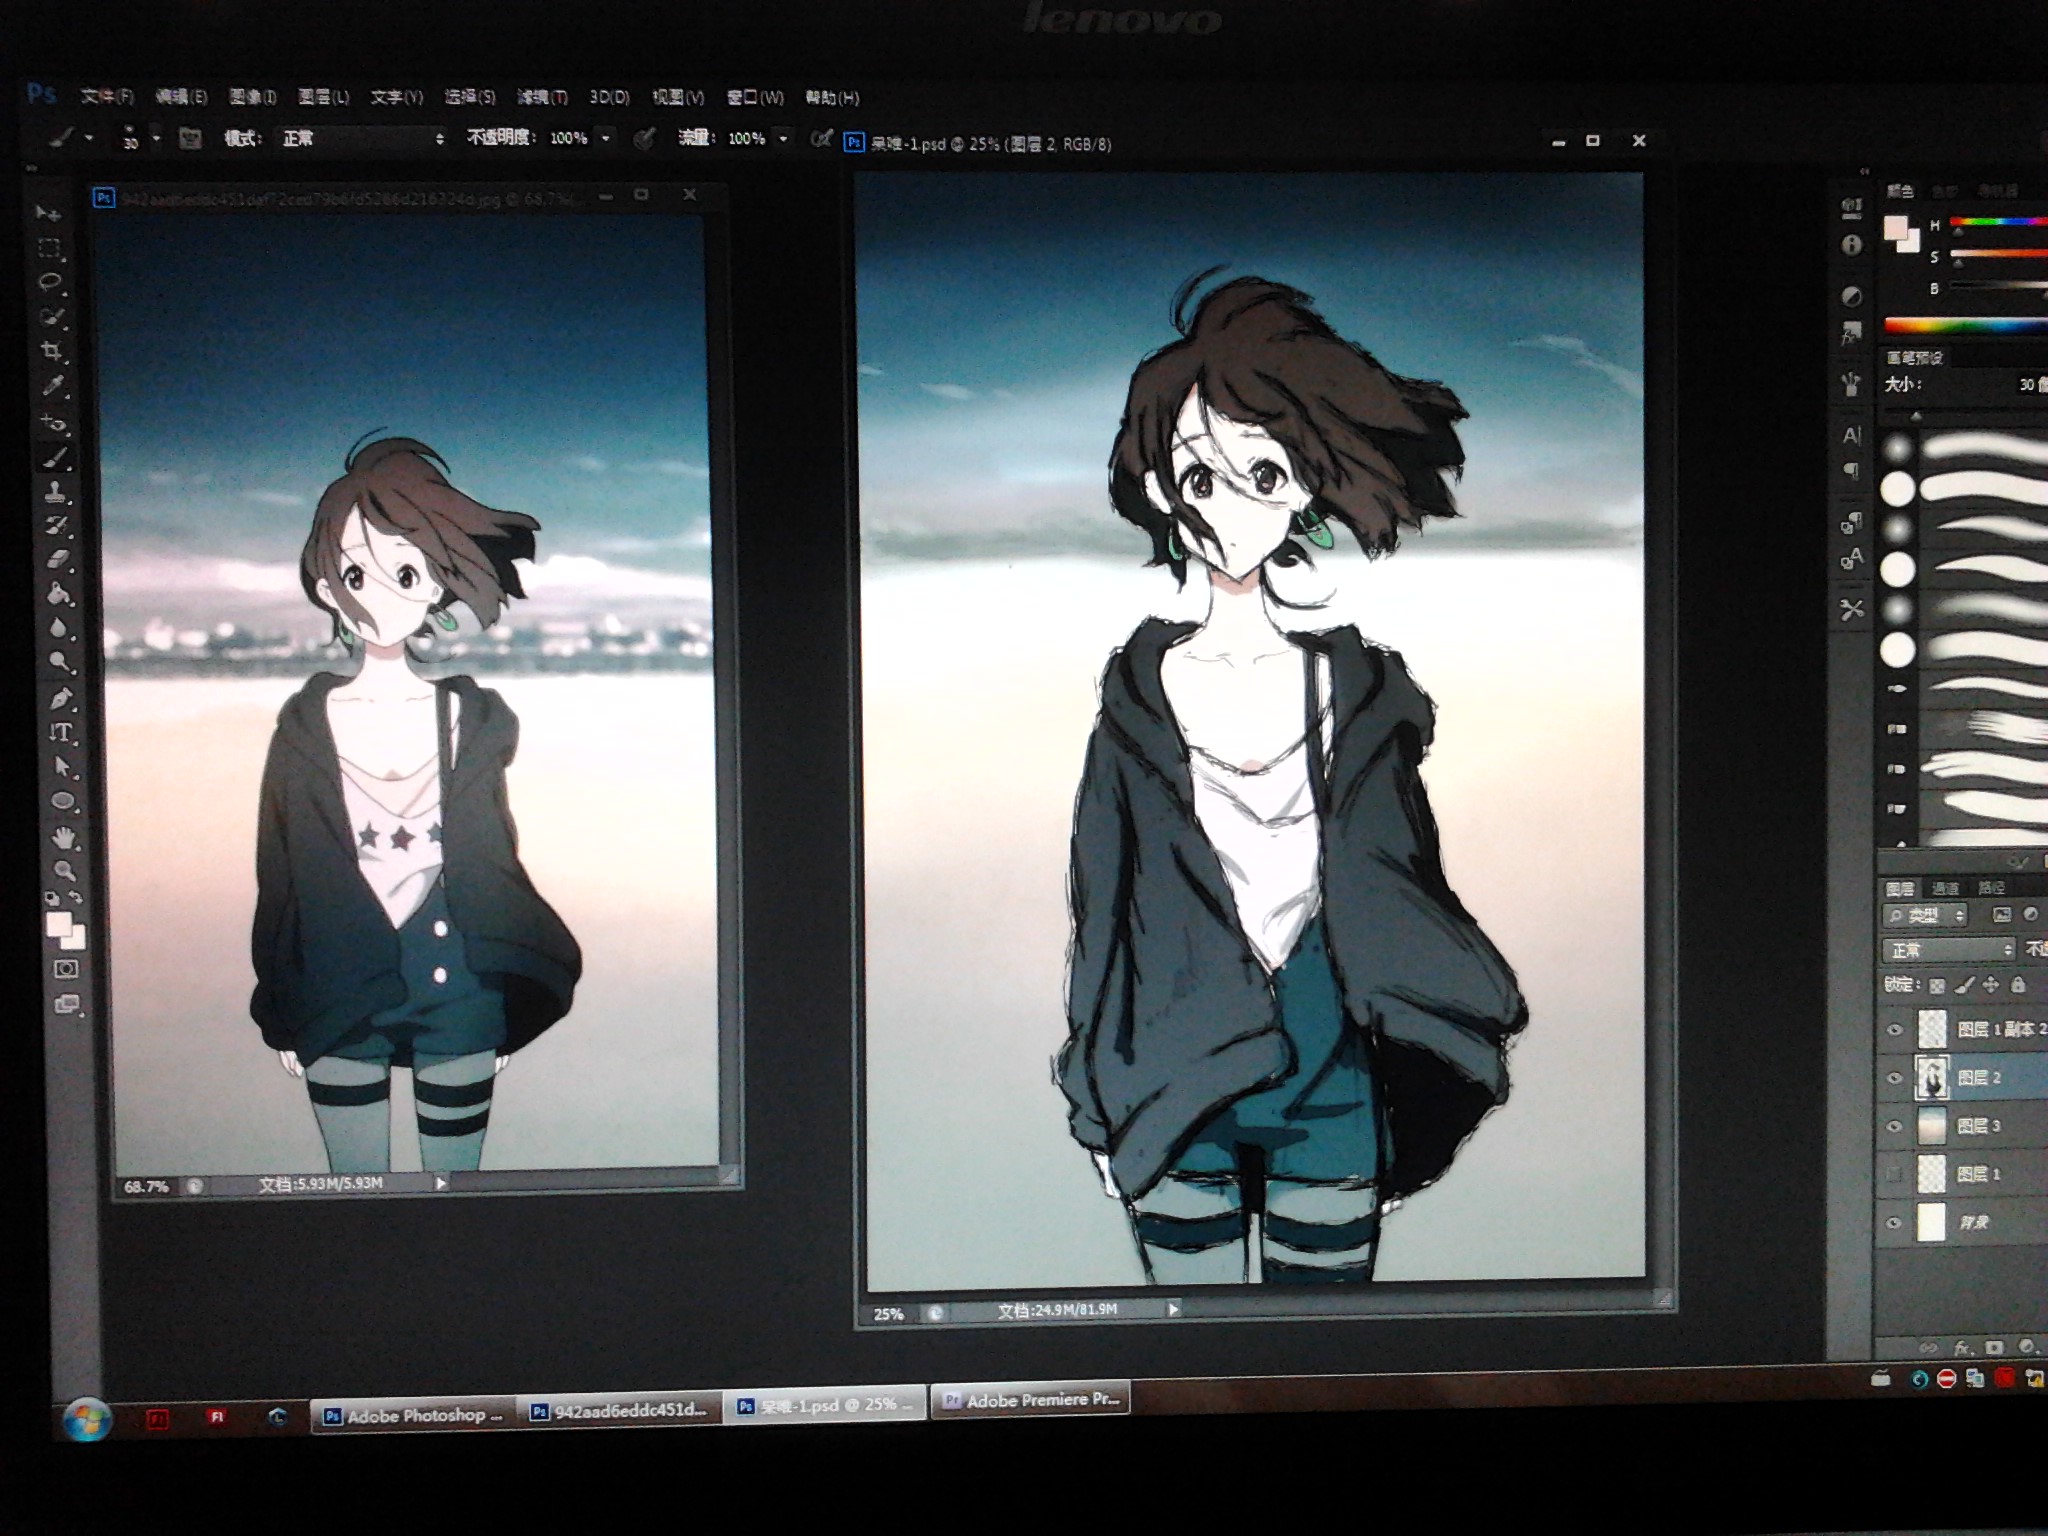2048x1536 pixels.
Task: Select the Rectangular Marquee tool
Action: pyautogui.click(x=48, y=247)
